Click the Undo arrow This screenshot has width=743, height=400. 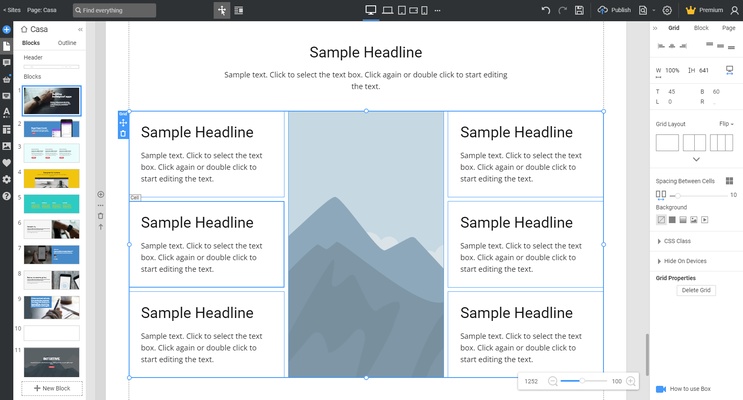point(546,10)
